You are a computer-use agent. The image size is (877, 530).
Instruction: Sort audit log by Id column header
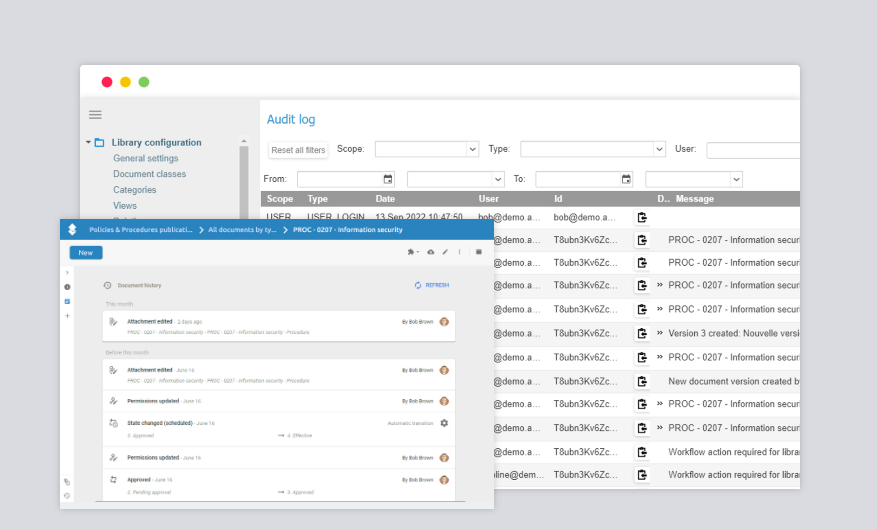pos(558,198)
